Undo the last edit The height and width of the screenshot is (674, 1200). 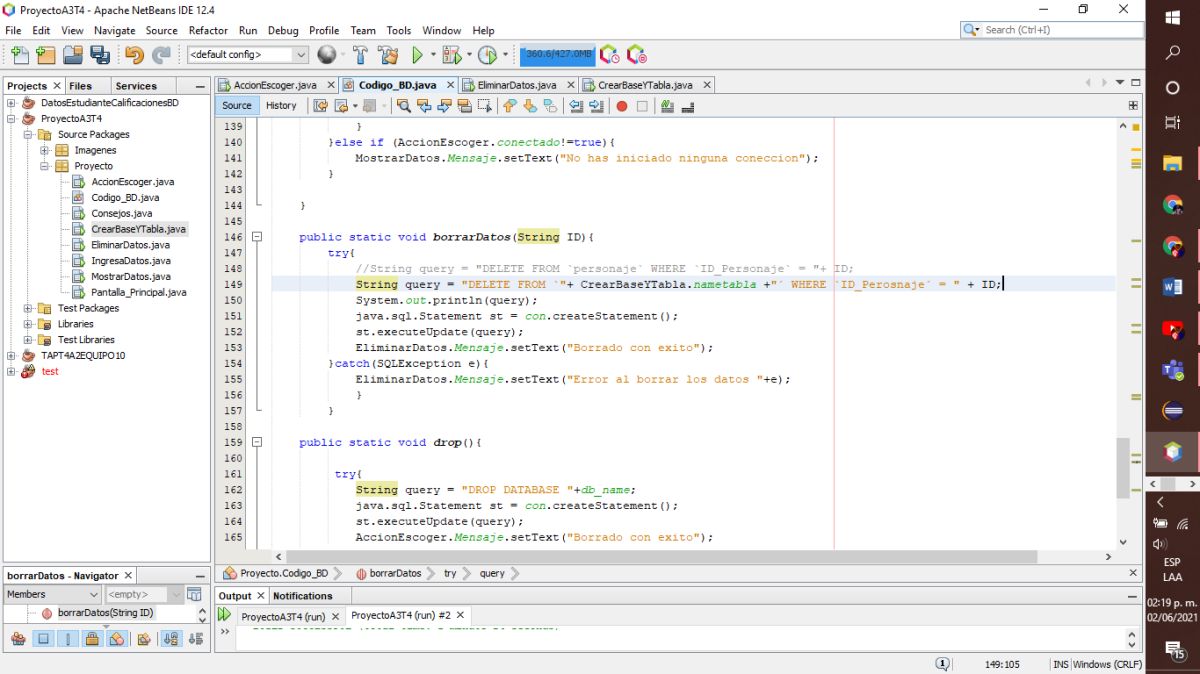[x=134, y=55]
